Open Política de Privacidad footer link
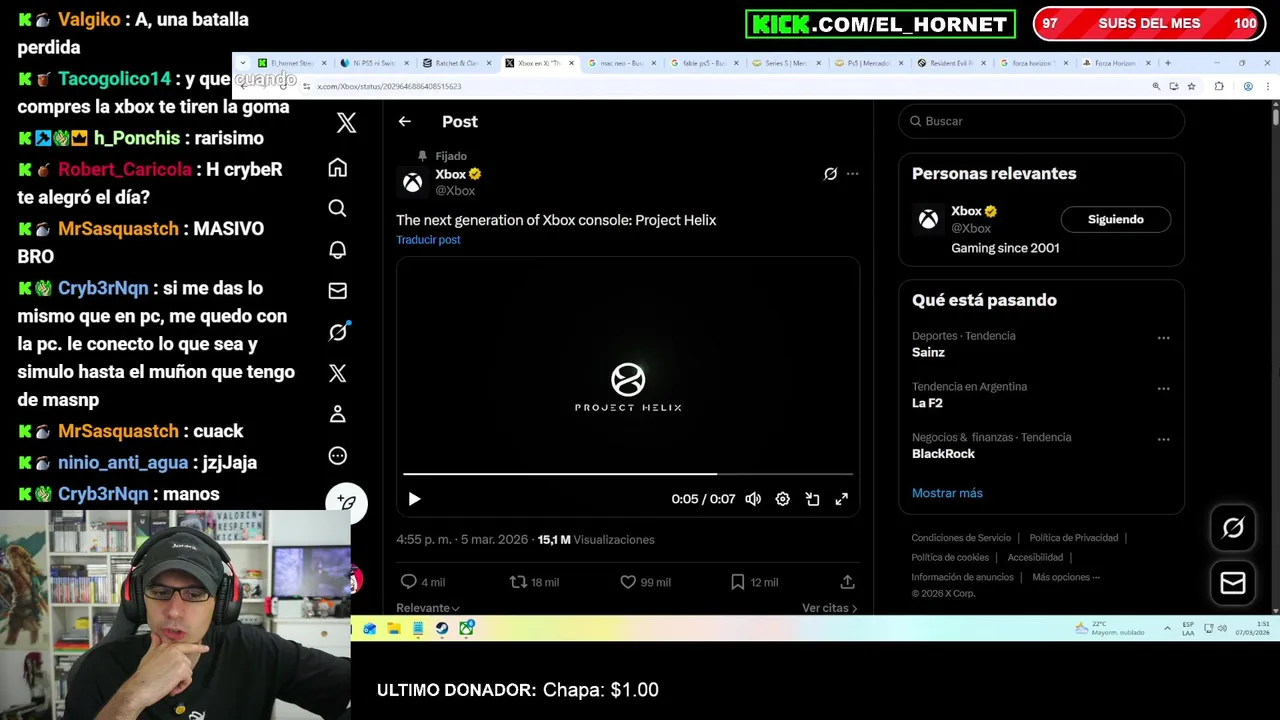The width and height of the screenshot is (1280, 720). pyautogui.click(x=1074, y=538)
